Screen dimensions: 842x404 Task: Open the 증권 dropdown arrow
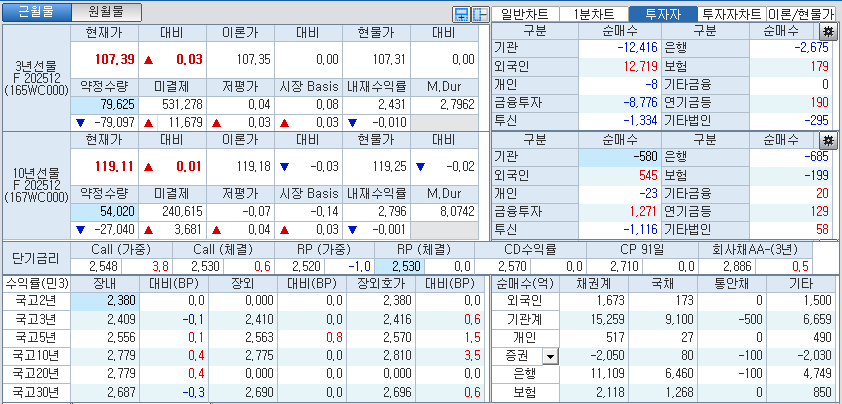(550, 356)
